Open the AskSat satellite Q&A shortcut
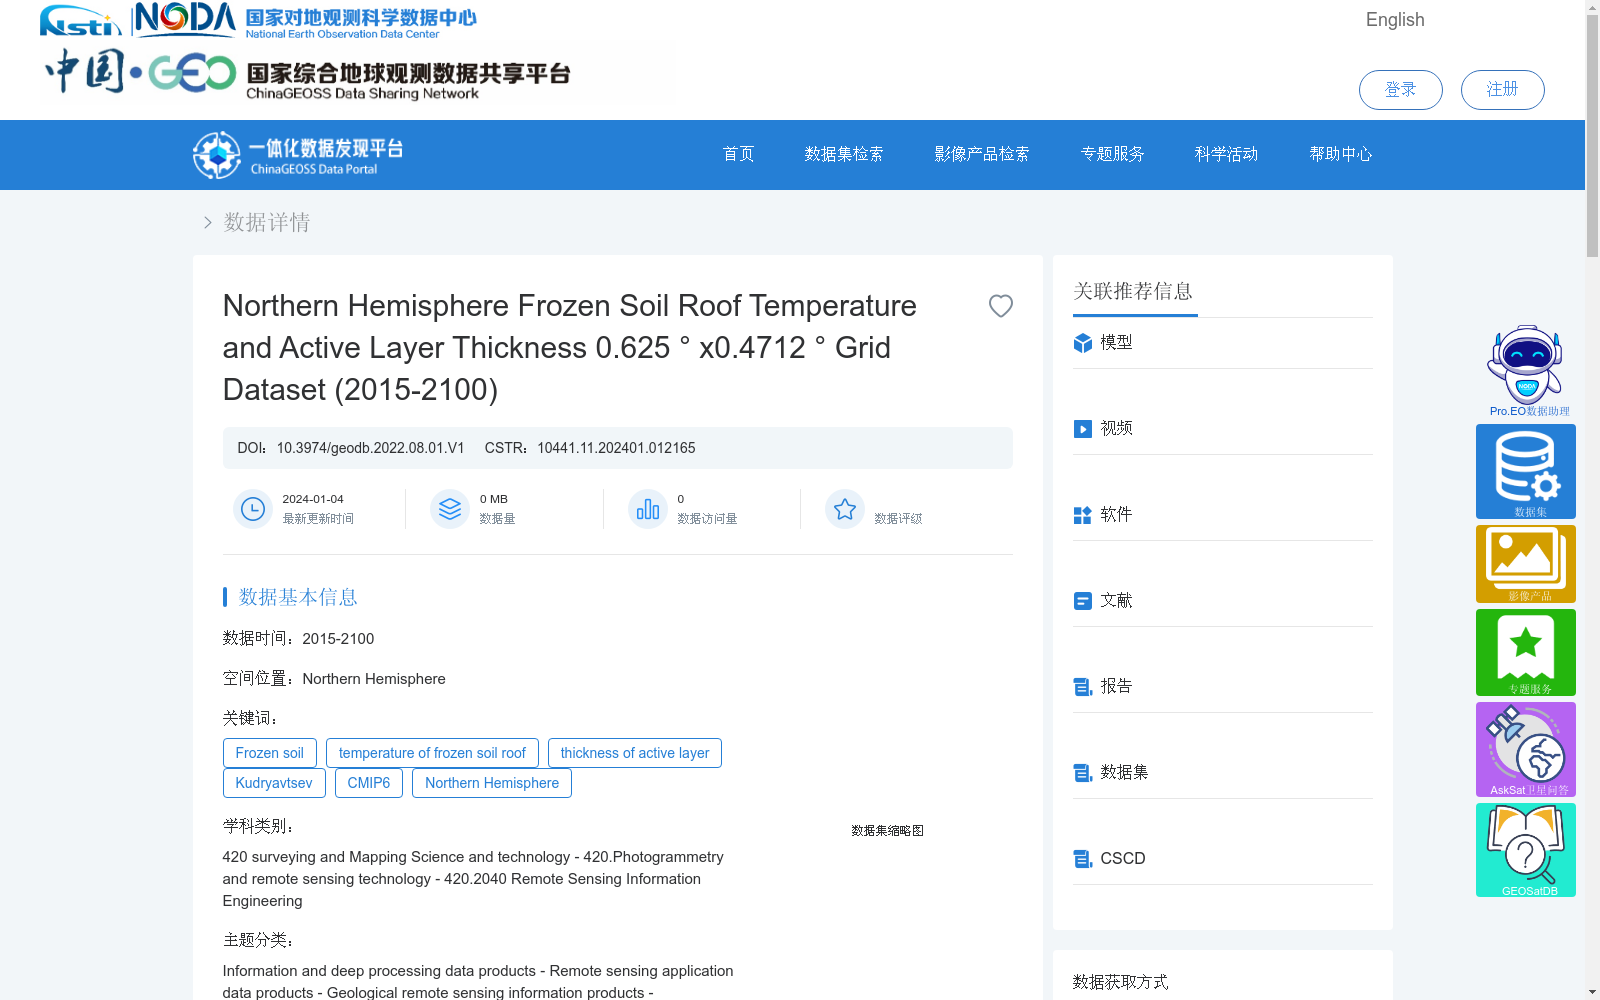Screen dimensions: 1600x1000 point(1526,749)
